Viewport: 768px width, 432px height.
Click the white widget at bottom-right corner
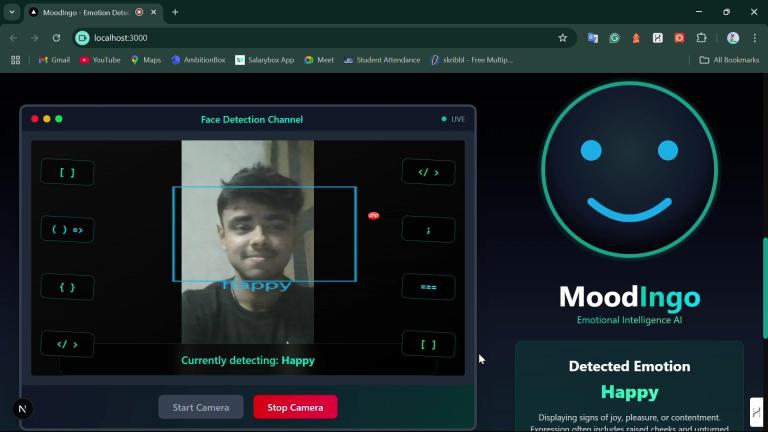pyautogui.click(x=756, y=412)
